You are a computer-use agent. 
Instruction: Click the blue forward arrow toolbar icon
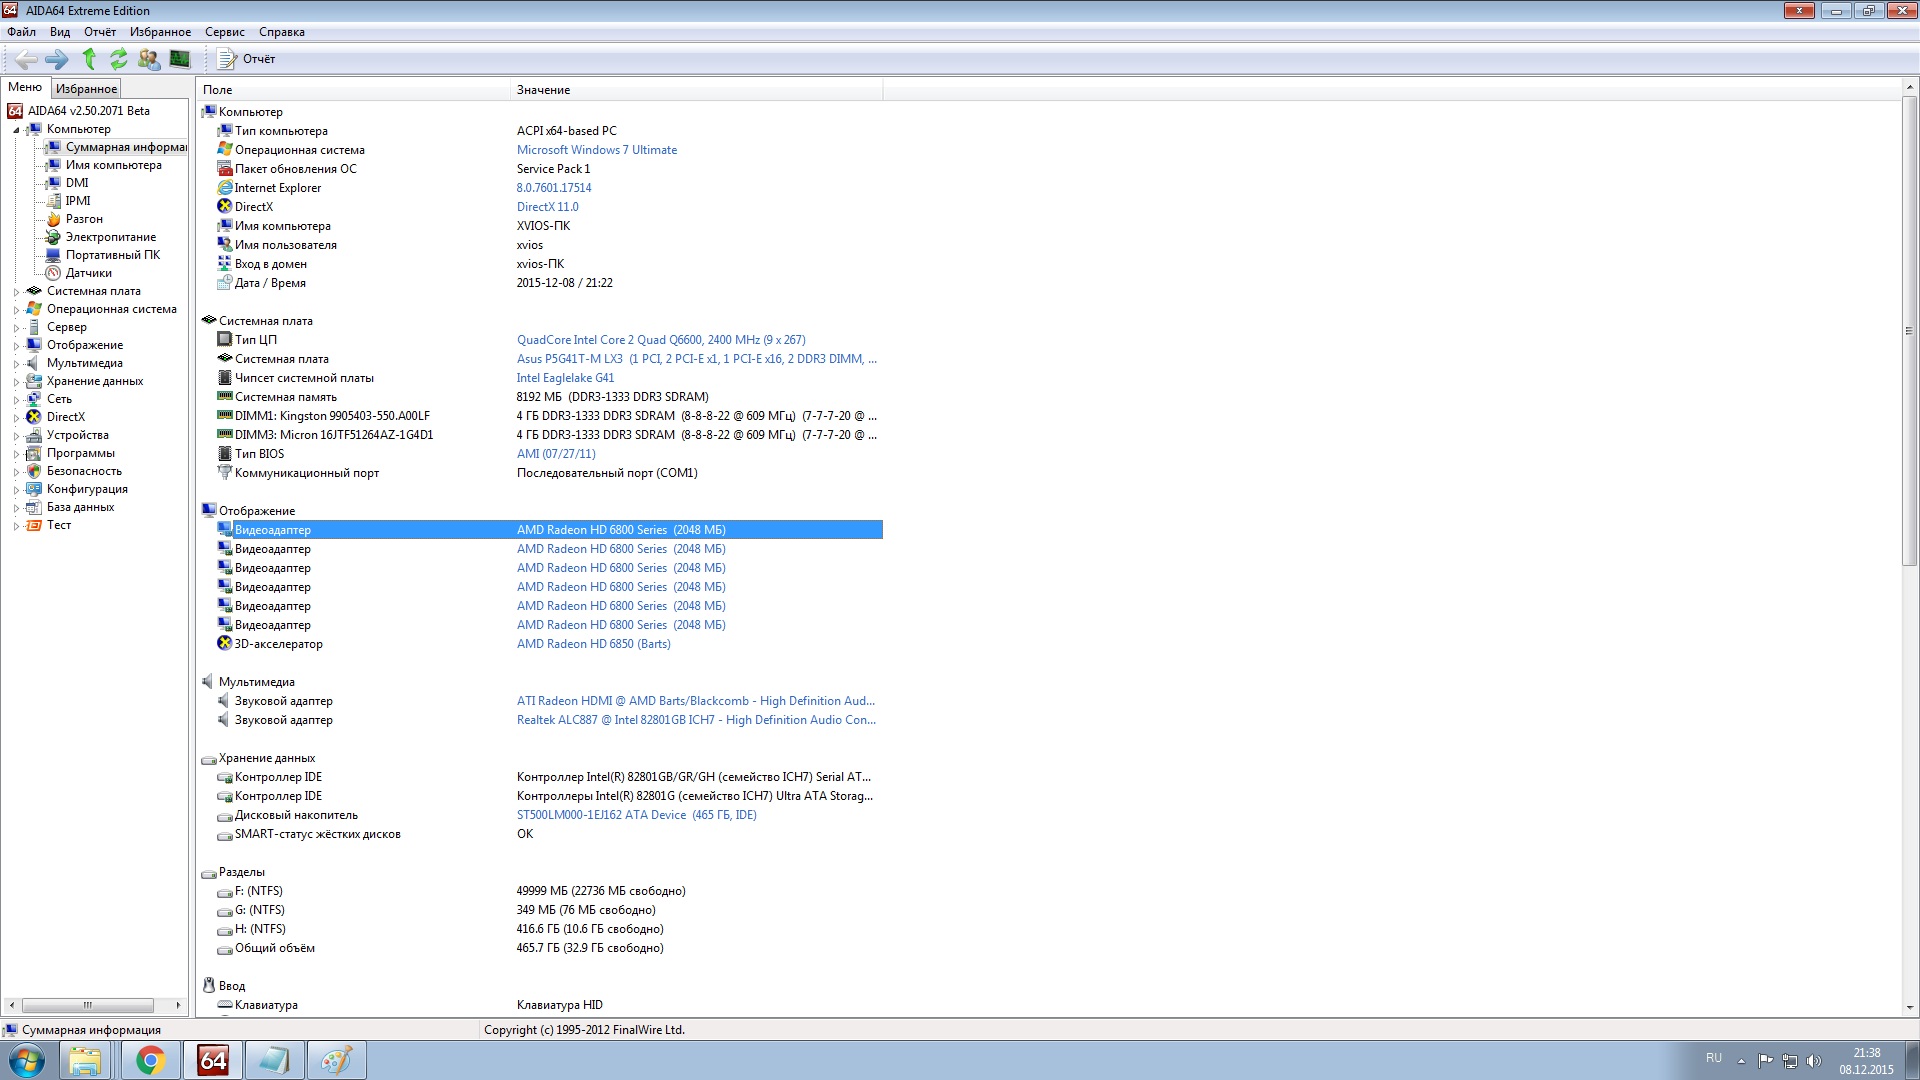(57, 59)
